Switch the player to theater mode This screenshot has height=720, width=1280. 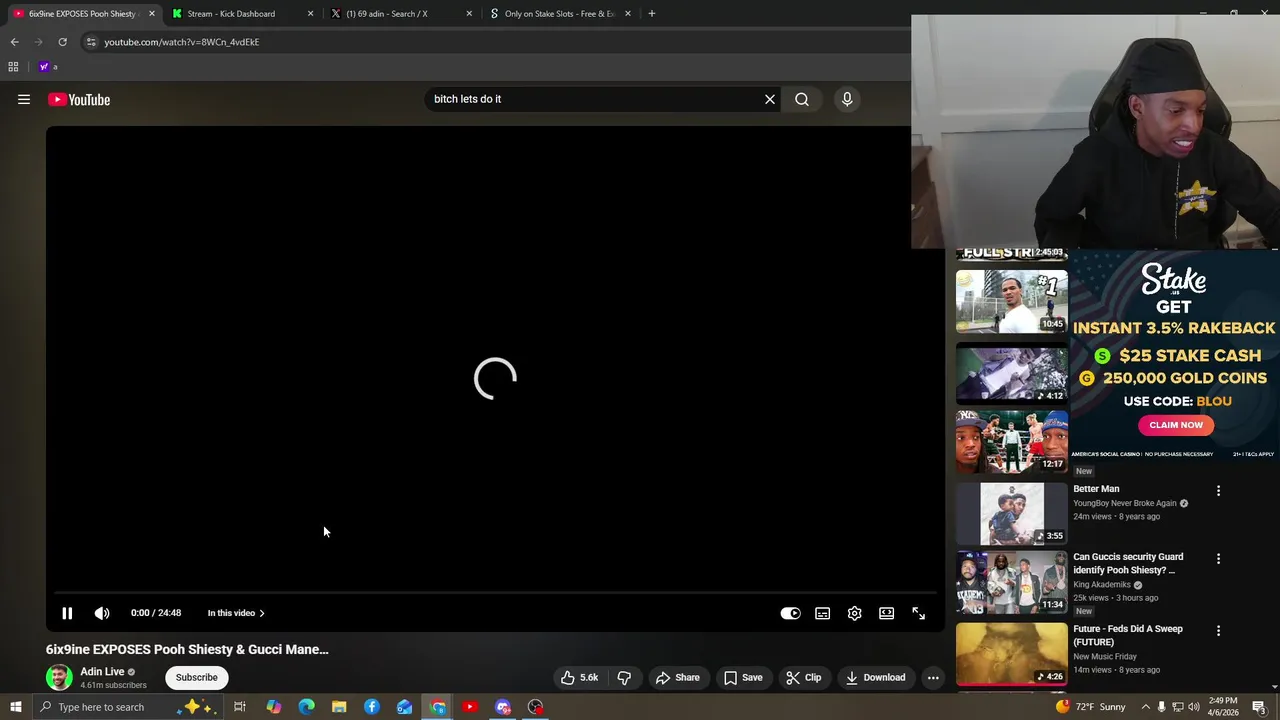886,613
